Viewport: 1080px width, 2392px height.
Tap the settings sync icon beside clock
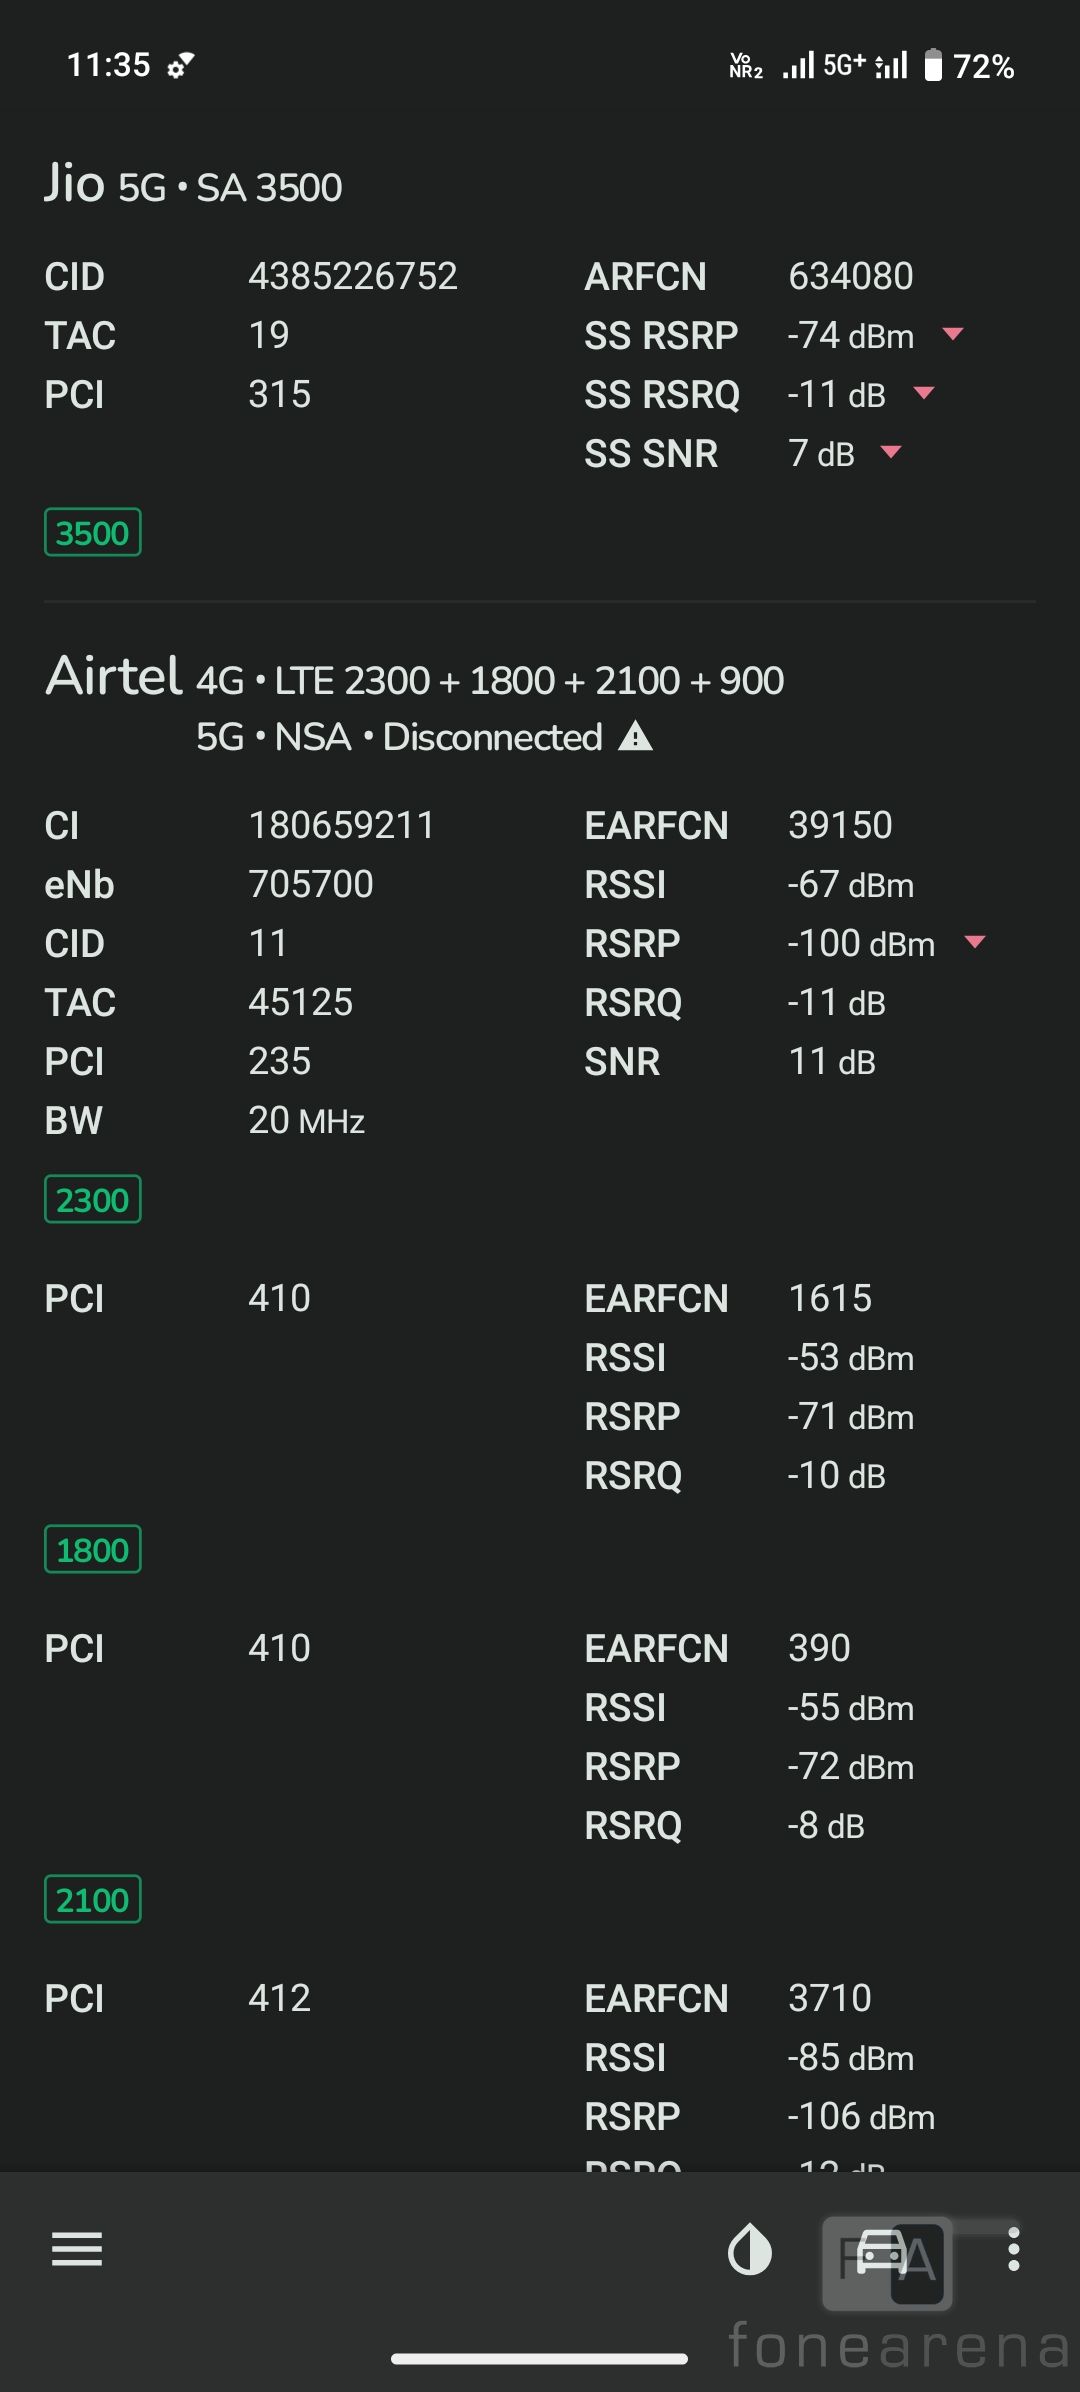(x=180, y=66)
